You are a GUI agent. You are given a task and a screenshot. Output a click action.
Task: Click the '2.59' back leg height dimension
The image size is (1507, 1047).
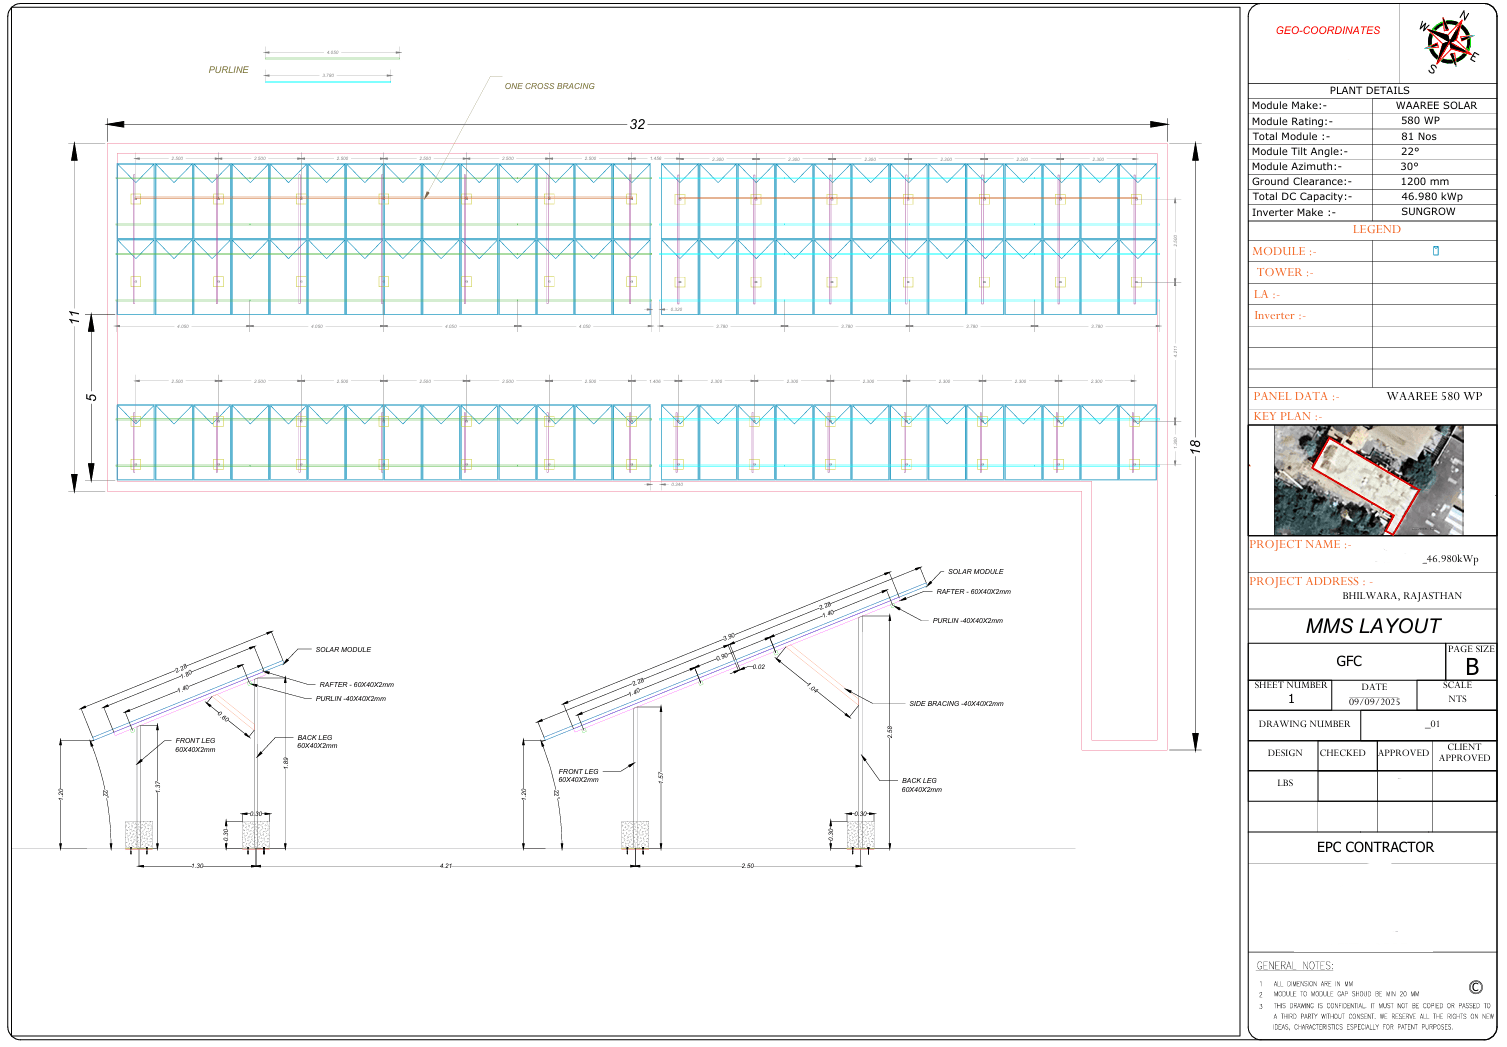(890, 731)
